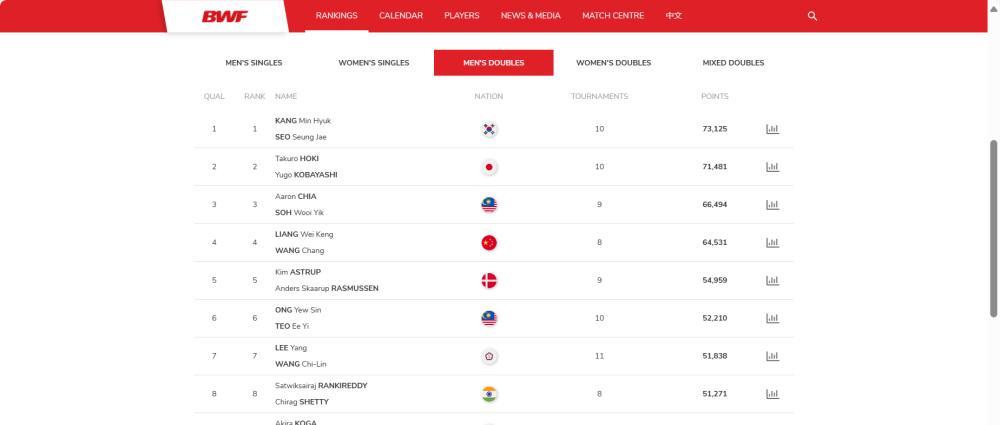Open stats chart for Hoki/Kobayashi pair
Image resolution: width=1000 pixels, height=425 pixels.
[772, 167]
